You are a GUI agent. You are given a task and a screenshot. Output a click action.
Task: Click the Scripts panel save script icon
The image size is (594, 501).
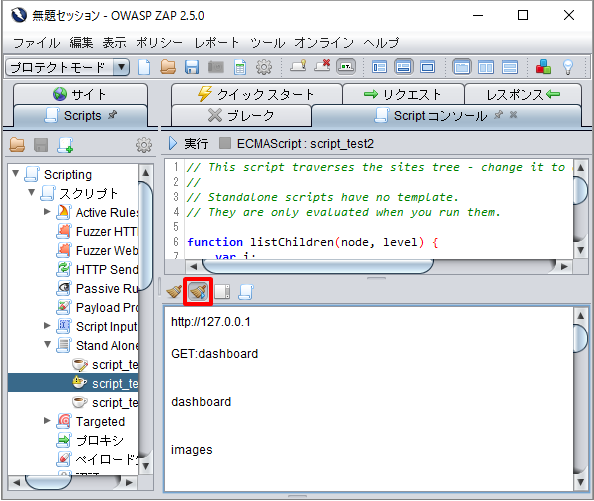pyautogui.click(x=41, y=145)
